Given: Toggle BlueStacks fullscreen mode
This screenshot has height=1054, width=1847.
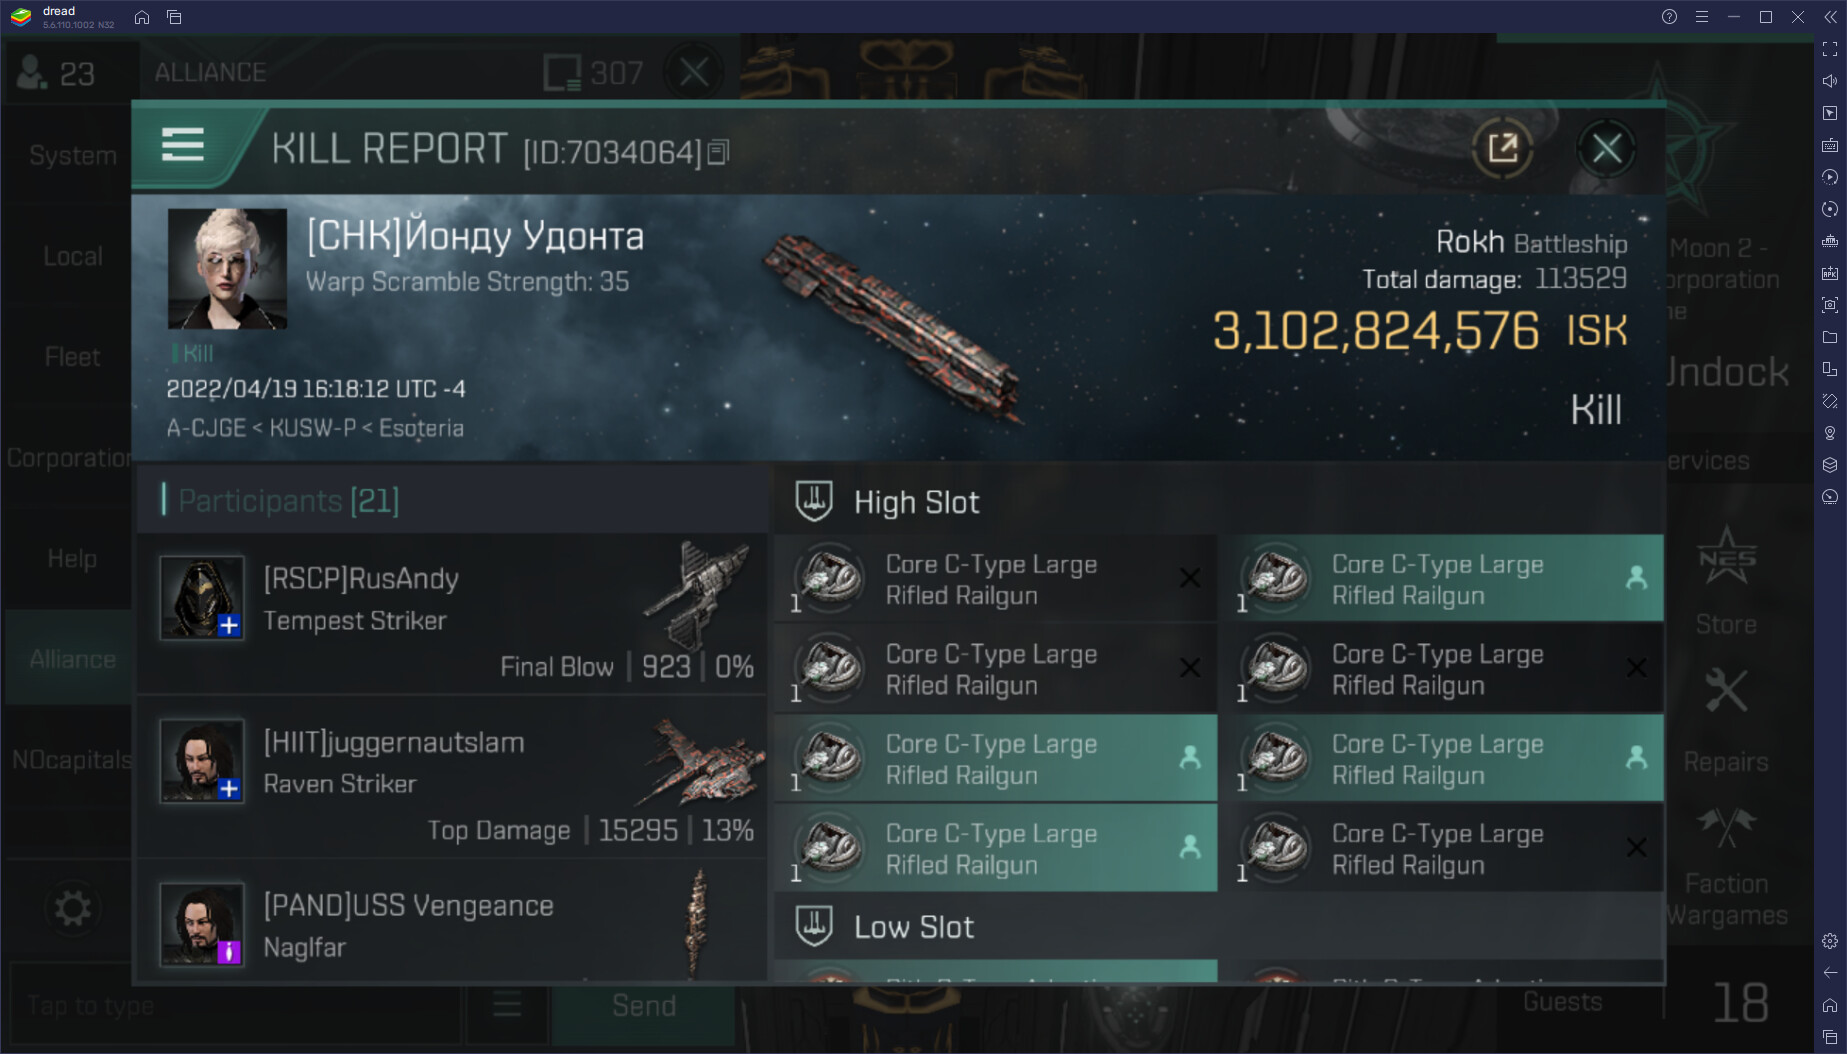Looking at the screenshot, I should point(1830,49).
